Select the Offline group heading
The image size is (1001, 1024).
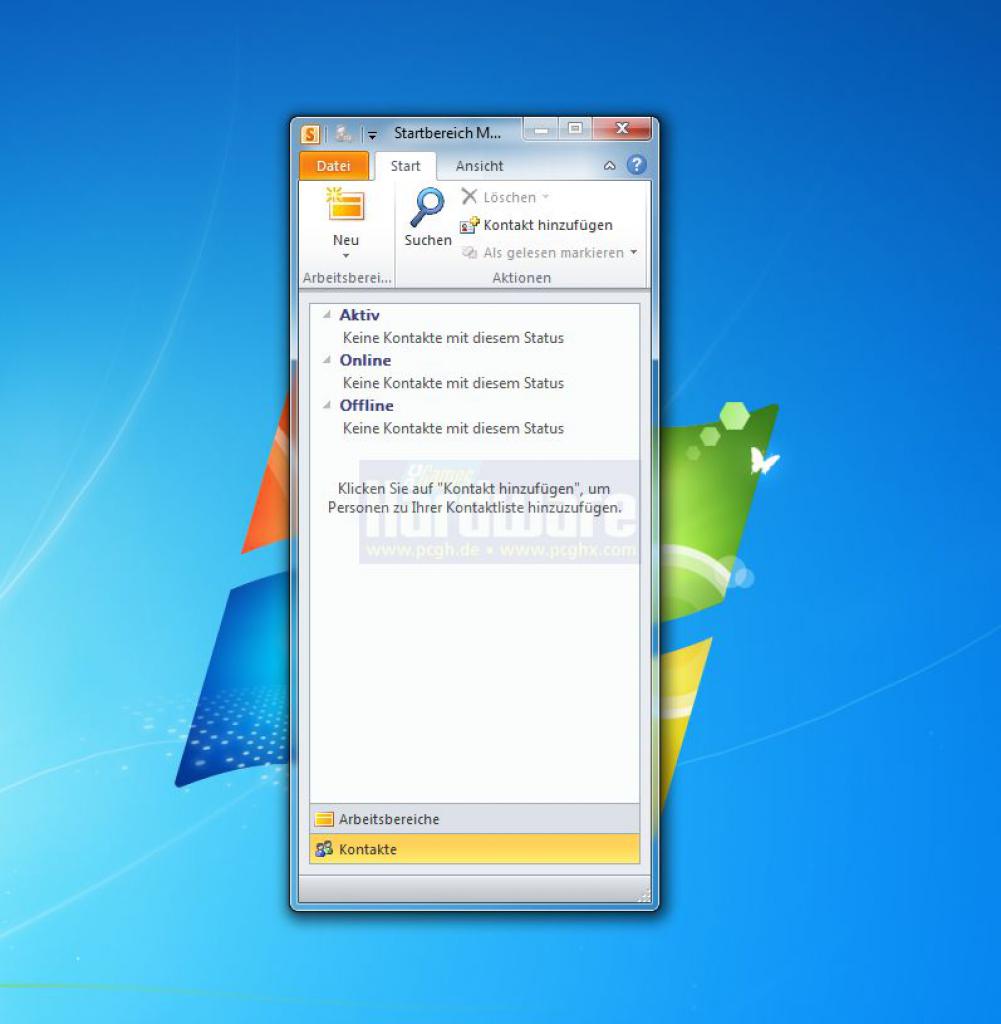[x=366, y=405]
